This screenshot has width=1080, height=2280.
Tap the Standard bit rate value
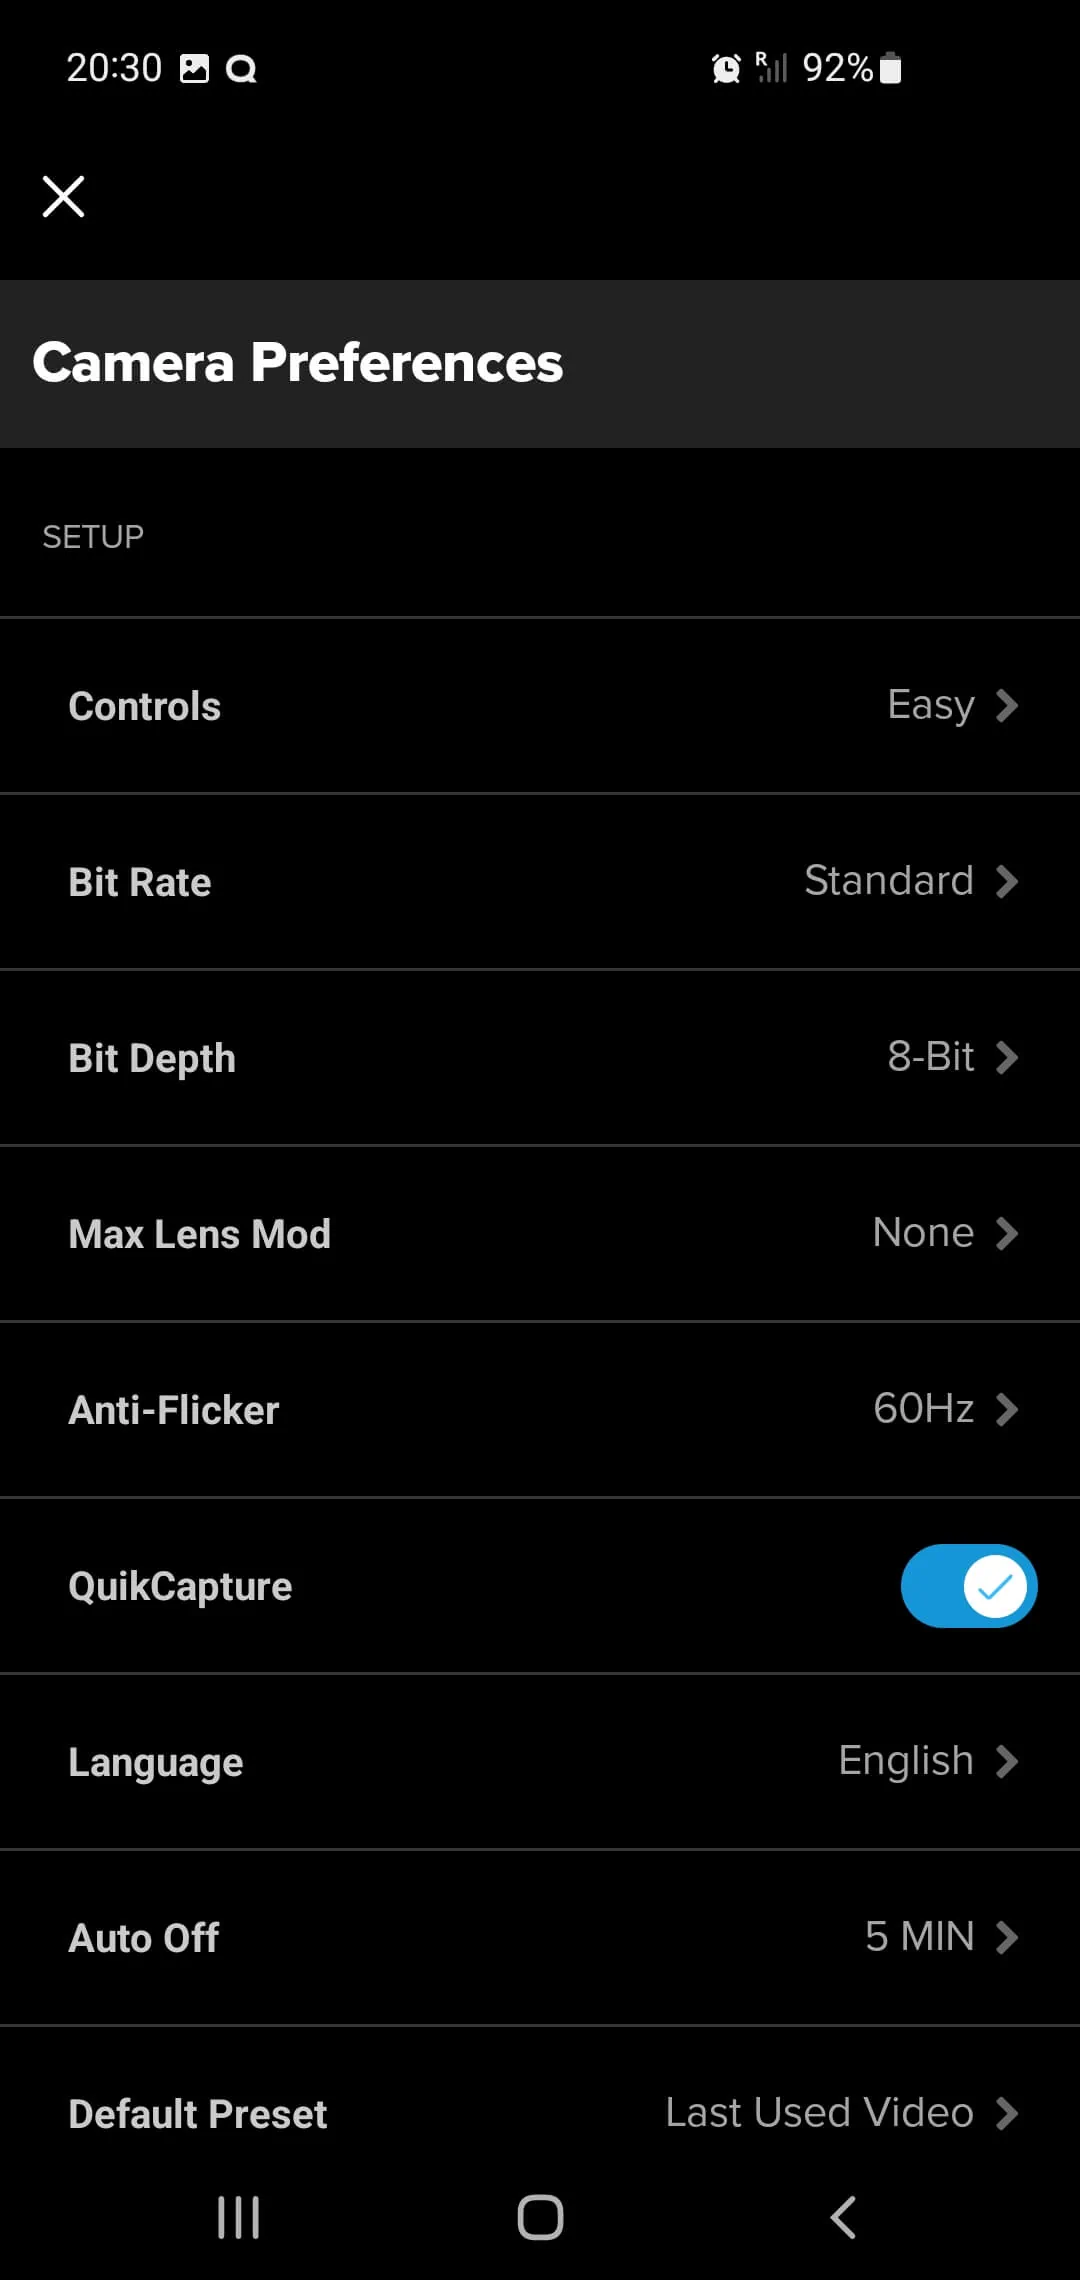(x=888, y=882)
